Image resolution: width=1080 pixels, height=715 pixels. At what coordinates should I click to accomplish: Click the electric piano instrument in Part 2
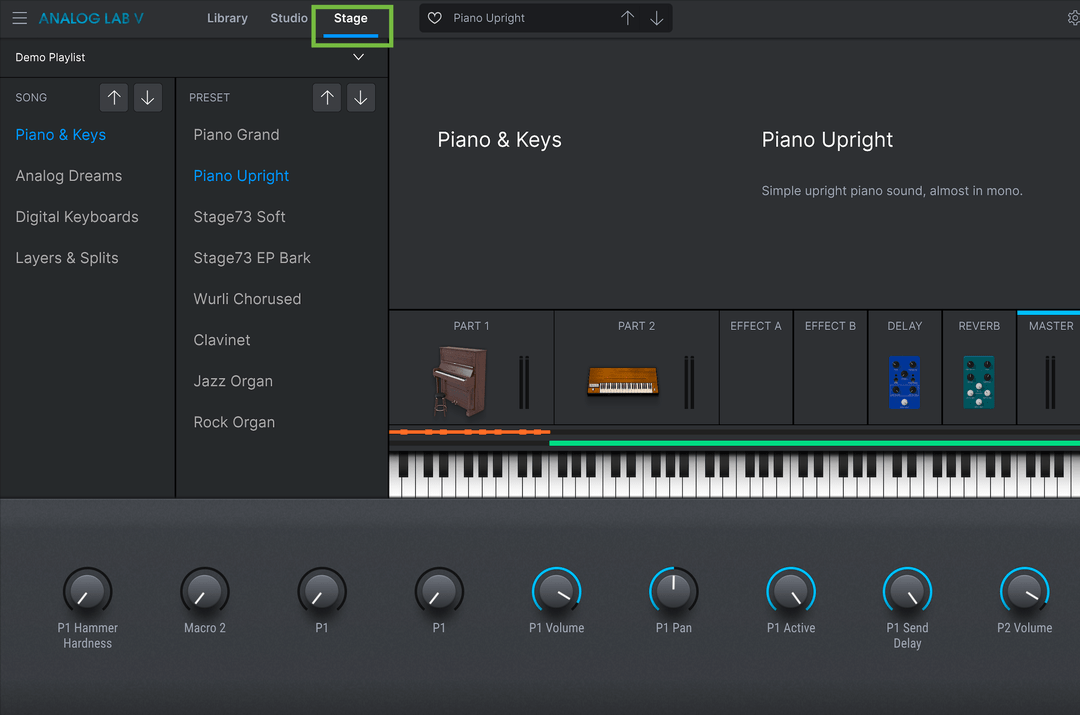click(x=623, y=381)
